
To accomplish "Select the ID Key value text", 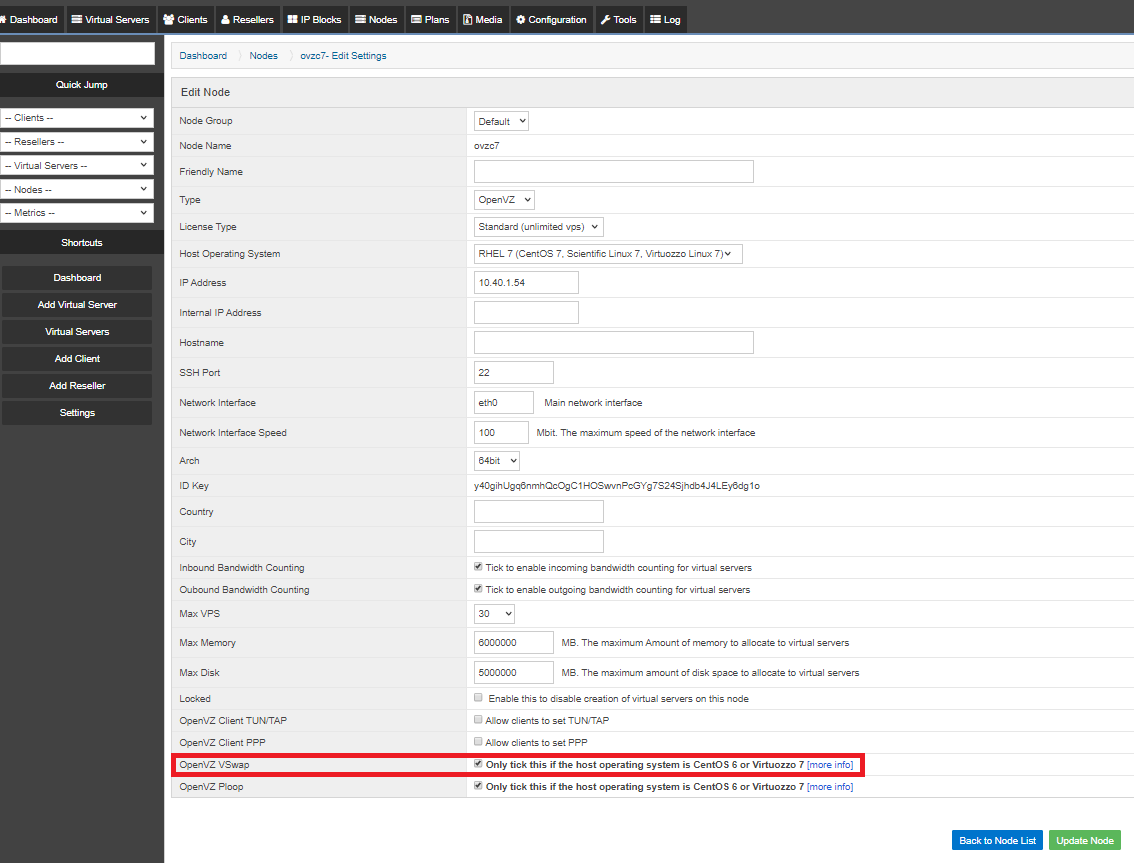I will 616,486.
